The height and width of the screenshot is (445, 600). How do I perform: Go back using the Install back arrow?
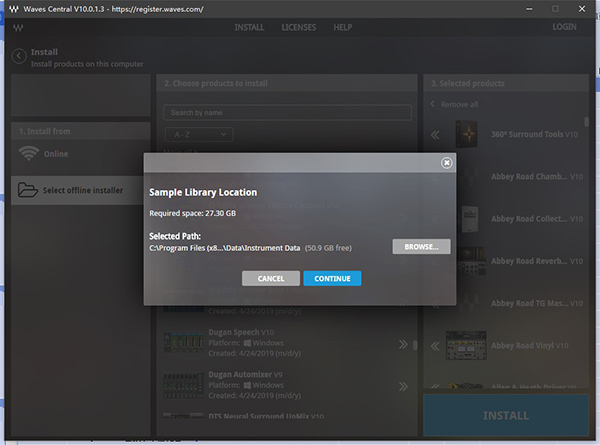pyautogui.click(x=19, y=56)
